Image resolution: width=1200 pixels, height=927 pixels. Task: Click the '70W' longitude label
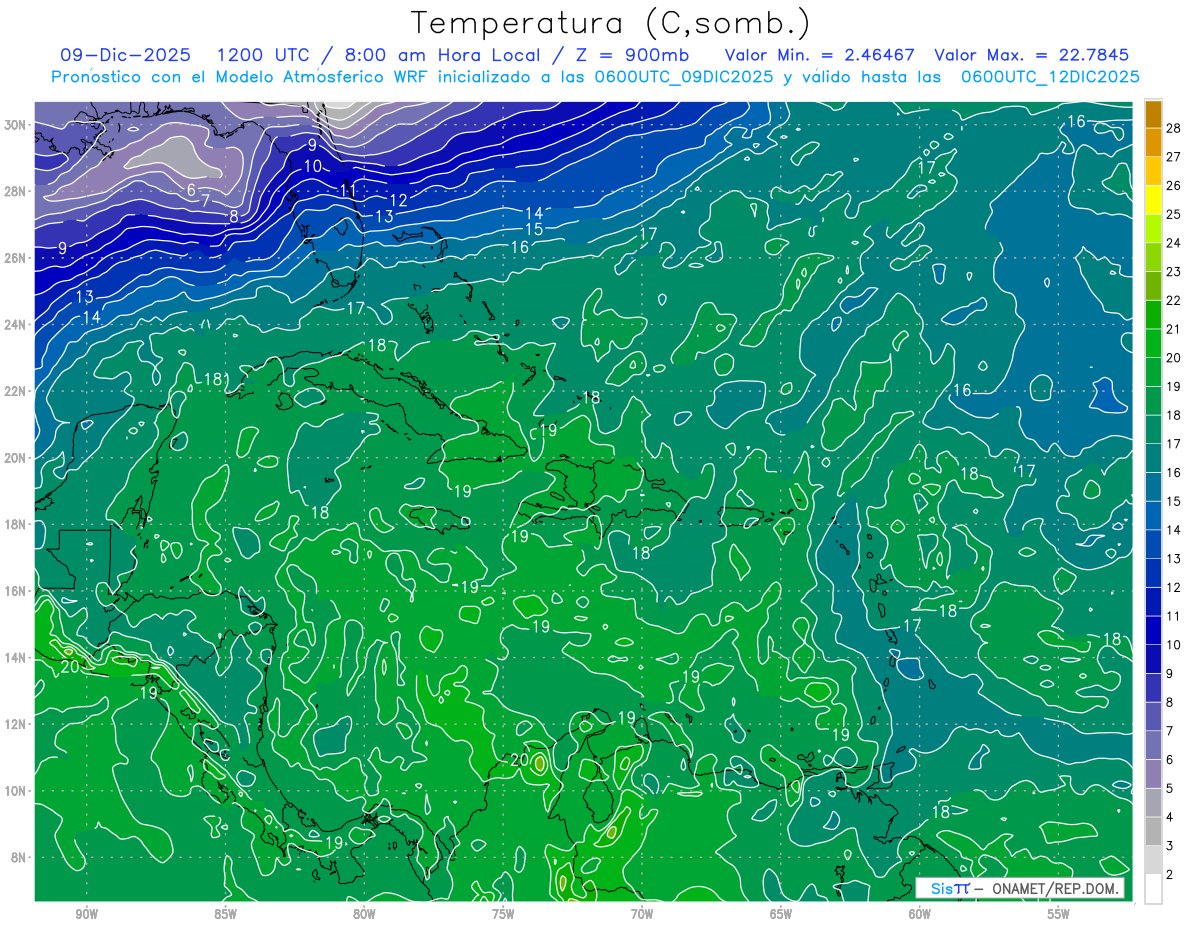point(642,914)
